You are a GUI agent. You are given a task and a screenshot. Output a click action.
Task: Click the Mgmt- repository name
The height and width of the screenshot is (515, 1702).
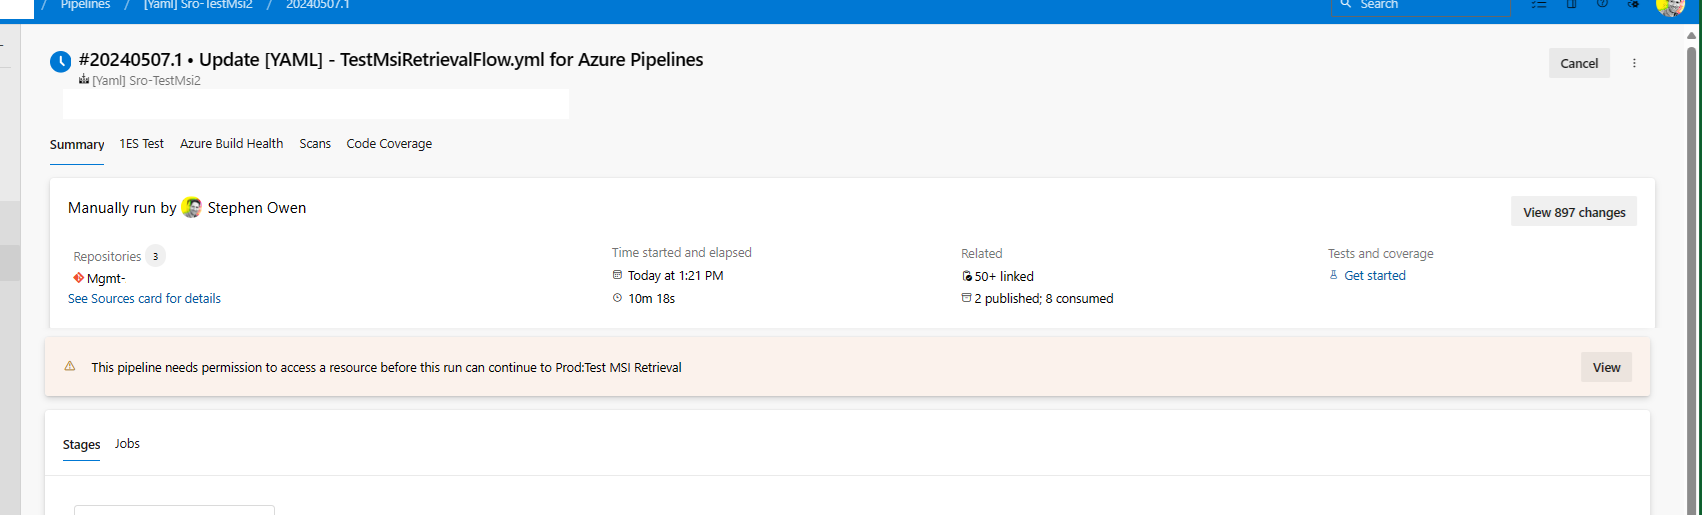pyautogui.click(x=106, y=278)
